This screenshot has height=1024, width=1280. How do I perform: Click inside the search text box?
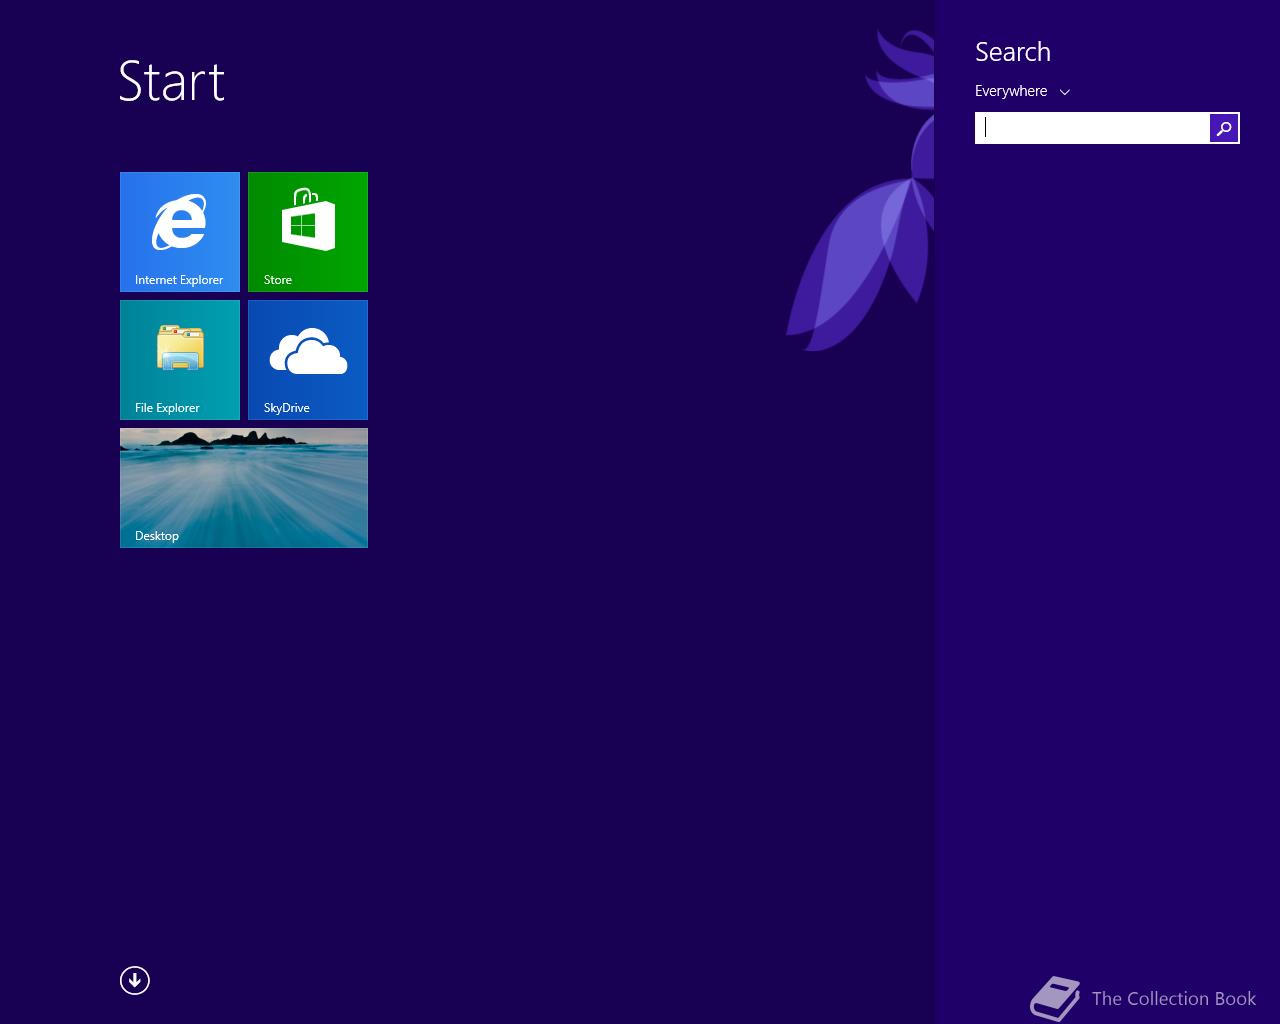point(1092,128)
